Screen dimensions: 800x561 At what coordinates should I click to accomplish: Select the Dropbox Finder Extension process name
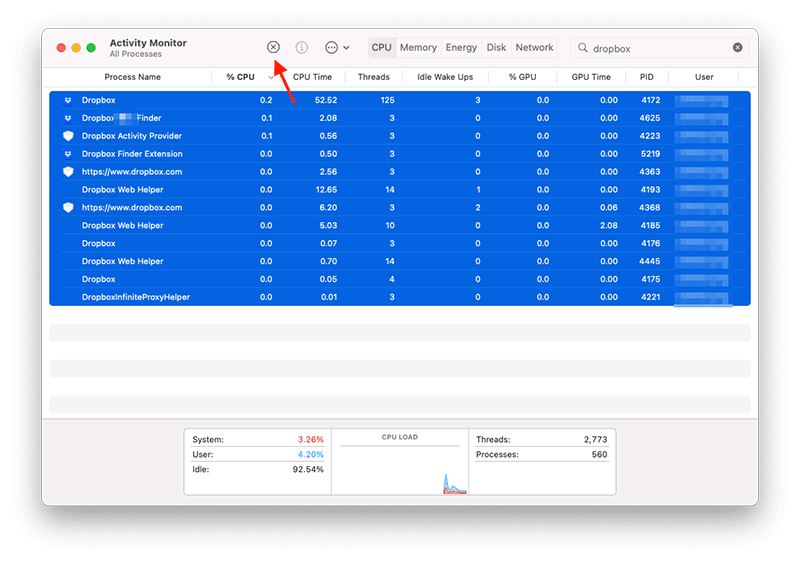132,154
